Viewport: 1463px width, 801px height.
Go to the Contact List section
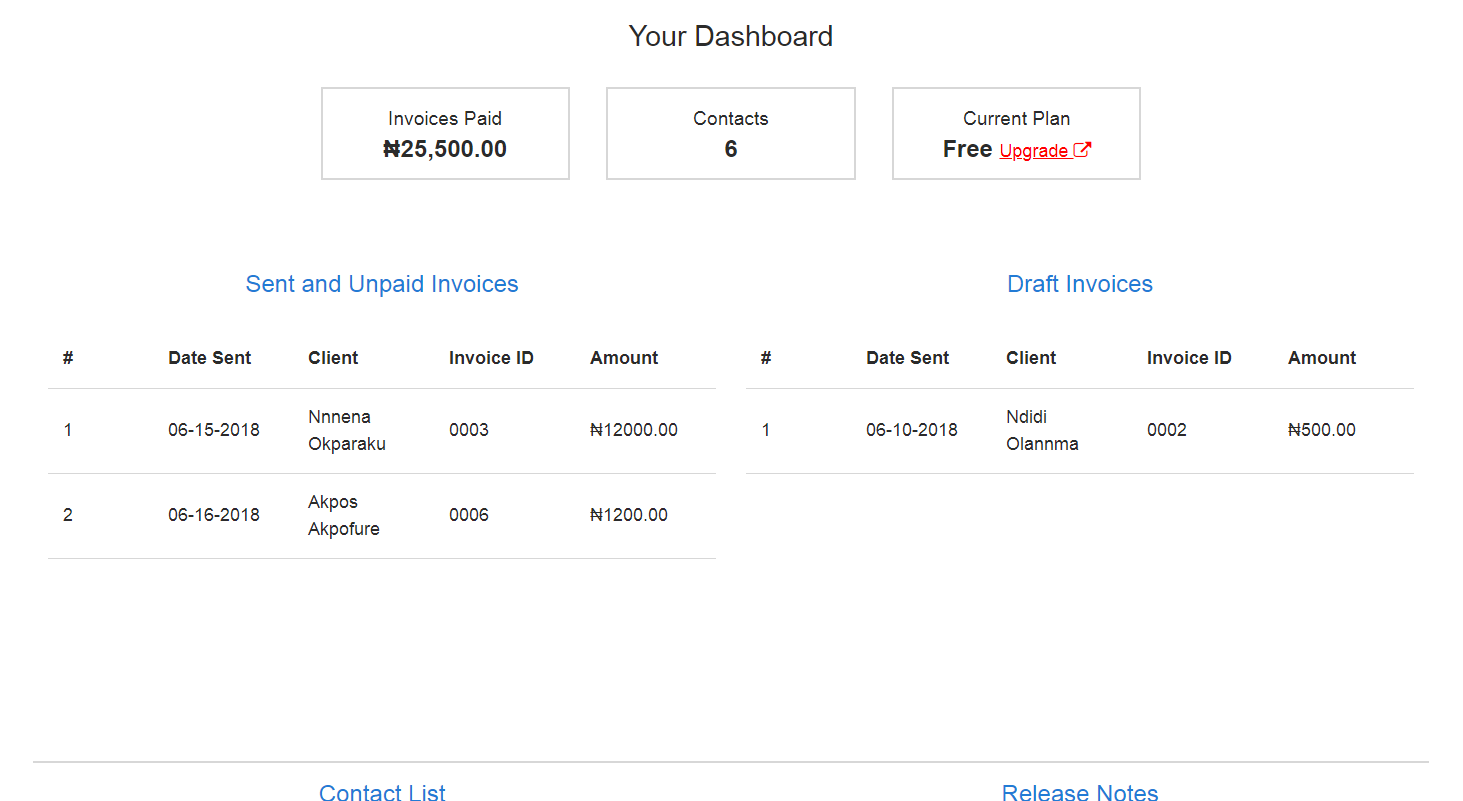(x=382, y=792)
